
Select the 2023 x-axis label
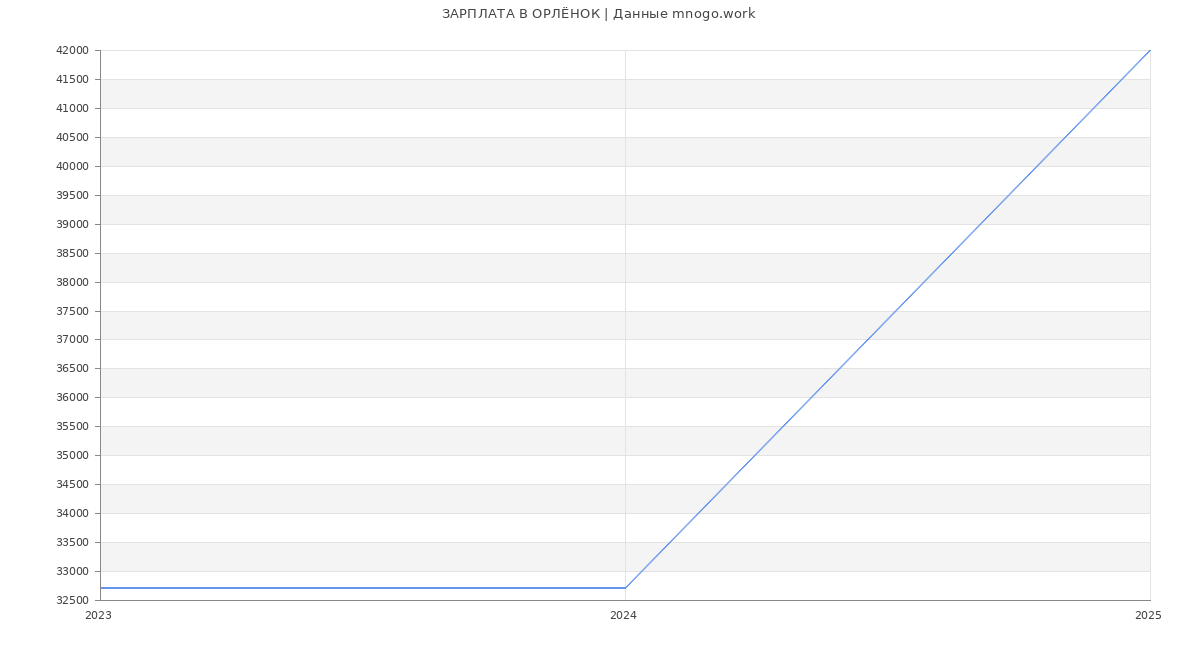[98, 616]
